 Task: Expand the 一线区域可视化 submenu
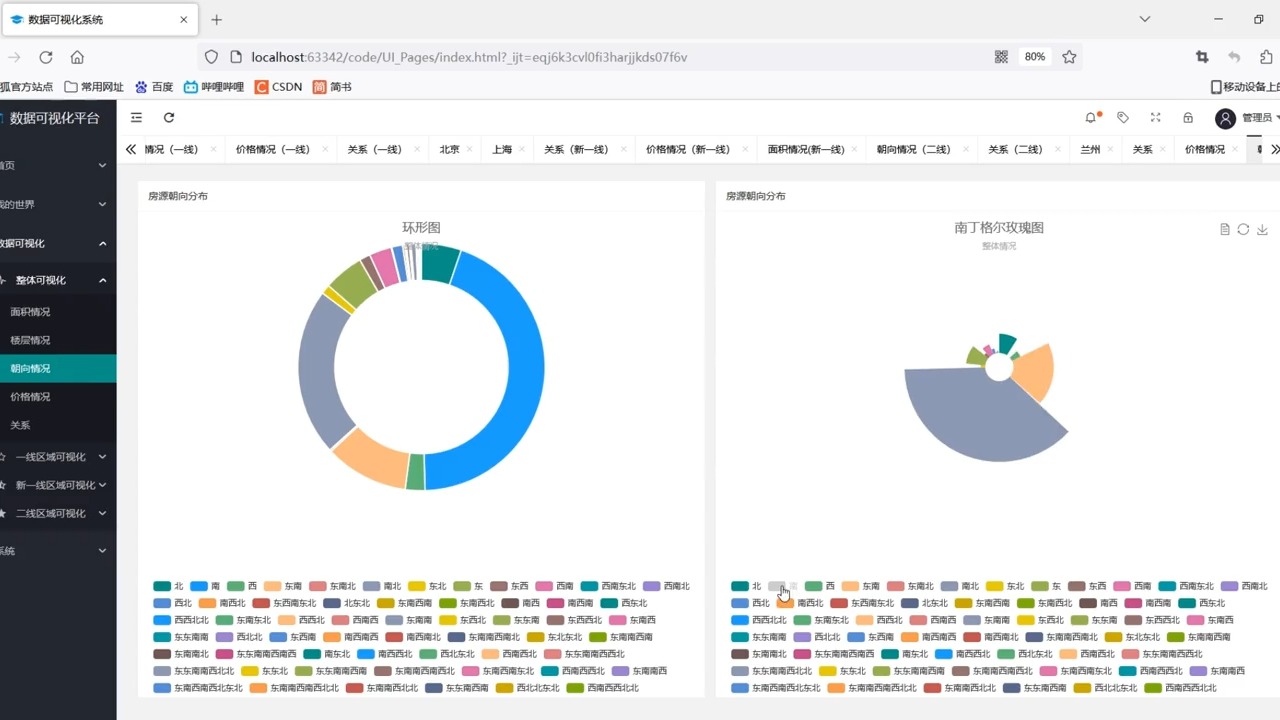click(x=58, y=457)
